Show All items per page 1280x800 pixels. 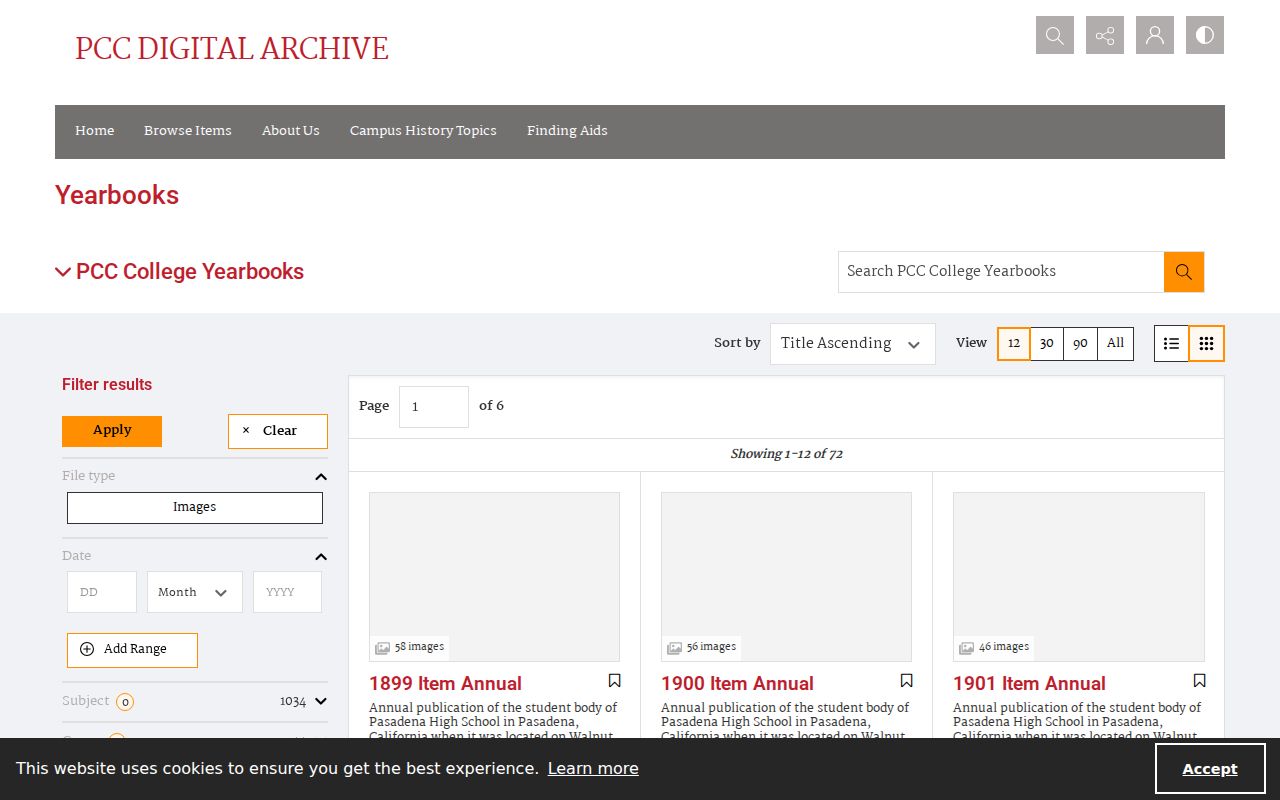pyautogui.click(x=1115, y=343)
